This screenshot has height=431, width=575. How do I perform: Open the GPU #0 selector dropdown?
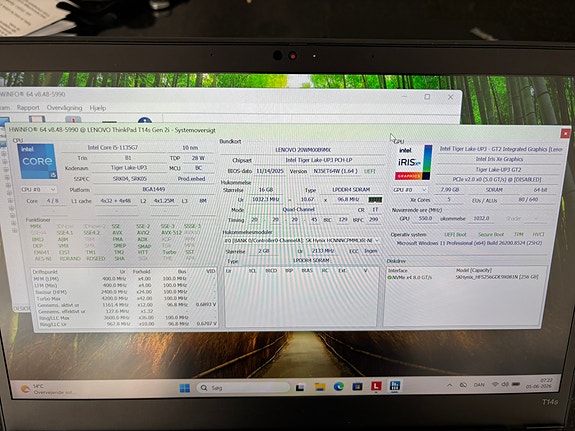click(x=410, y=190)
